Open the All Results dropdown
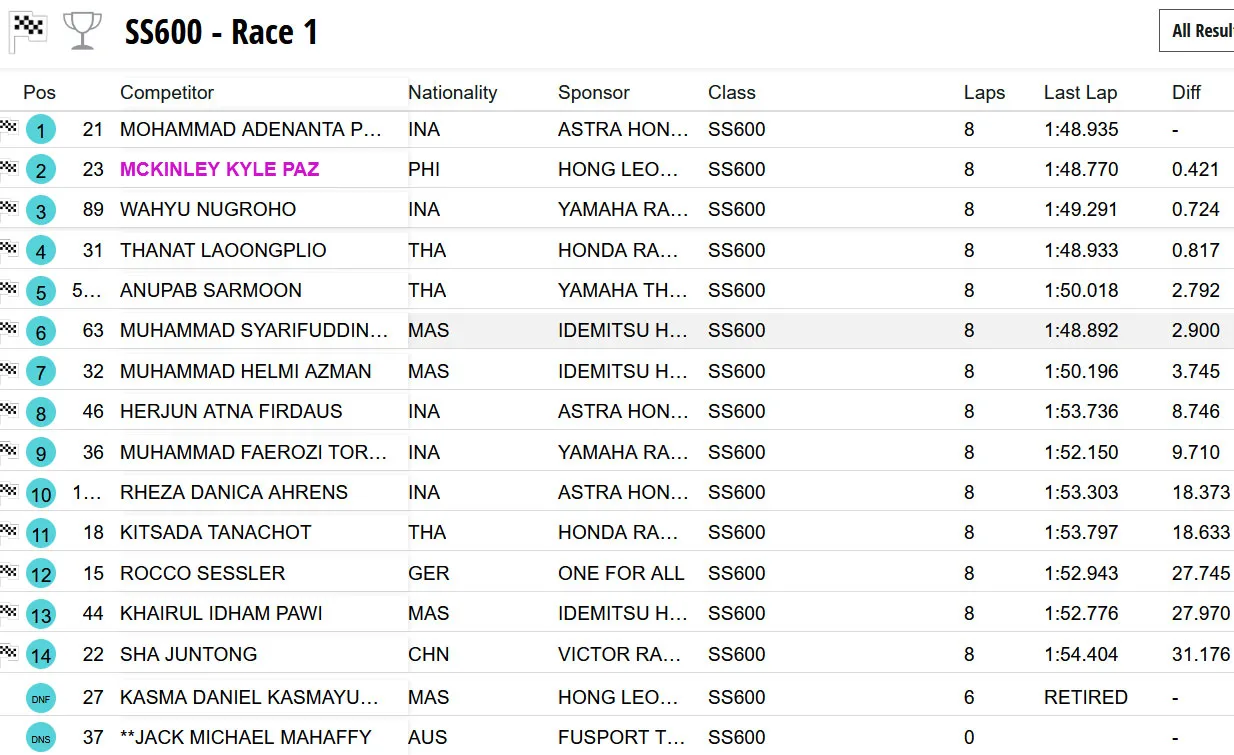The height and width of the screenshot is (755, 1234). (x=1200, y=31)
